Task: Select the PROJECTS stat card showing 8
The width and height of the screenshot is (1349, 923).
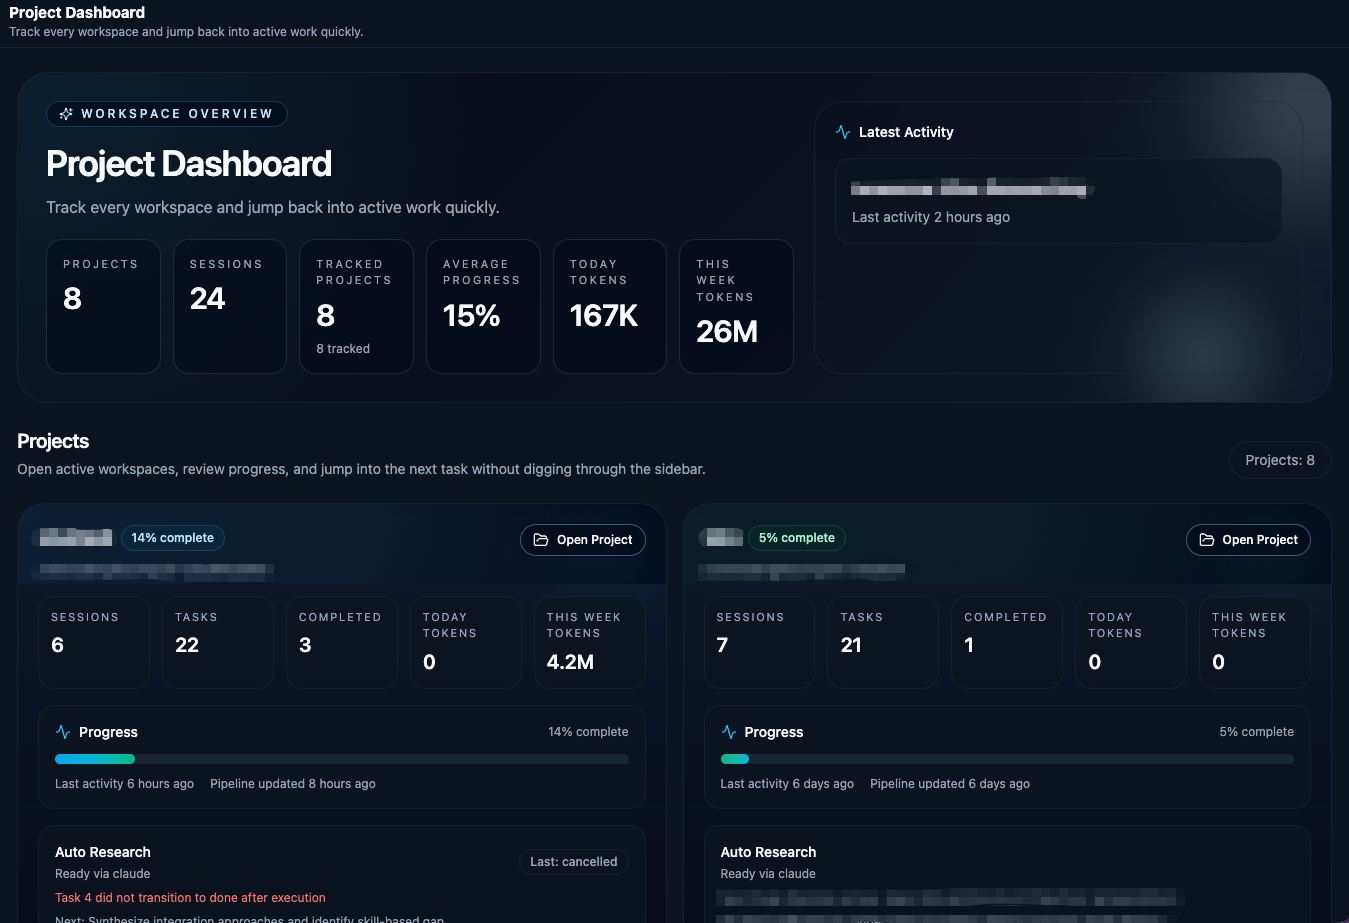Action: click(103, 305)
